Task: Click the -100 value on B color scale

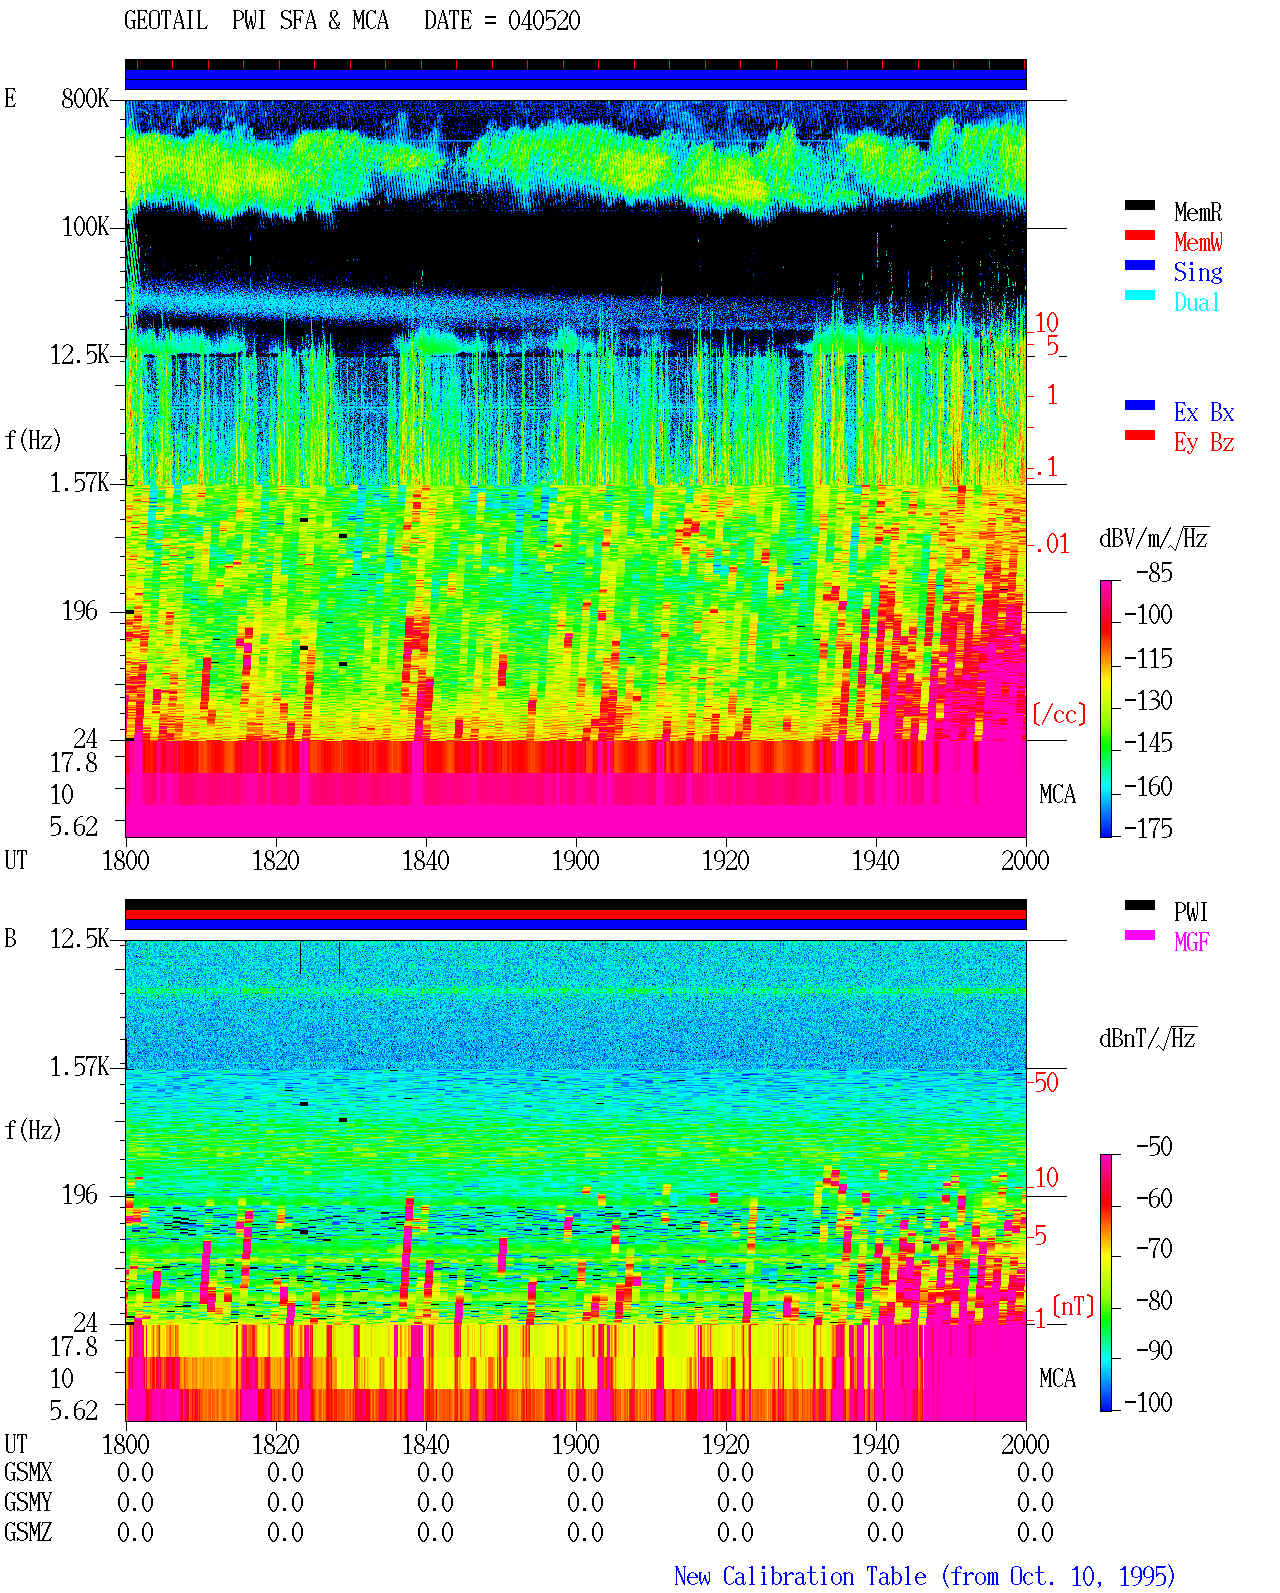Action: [1148, 1402]
